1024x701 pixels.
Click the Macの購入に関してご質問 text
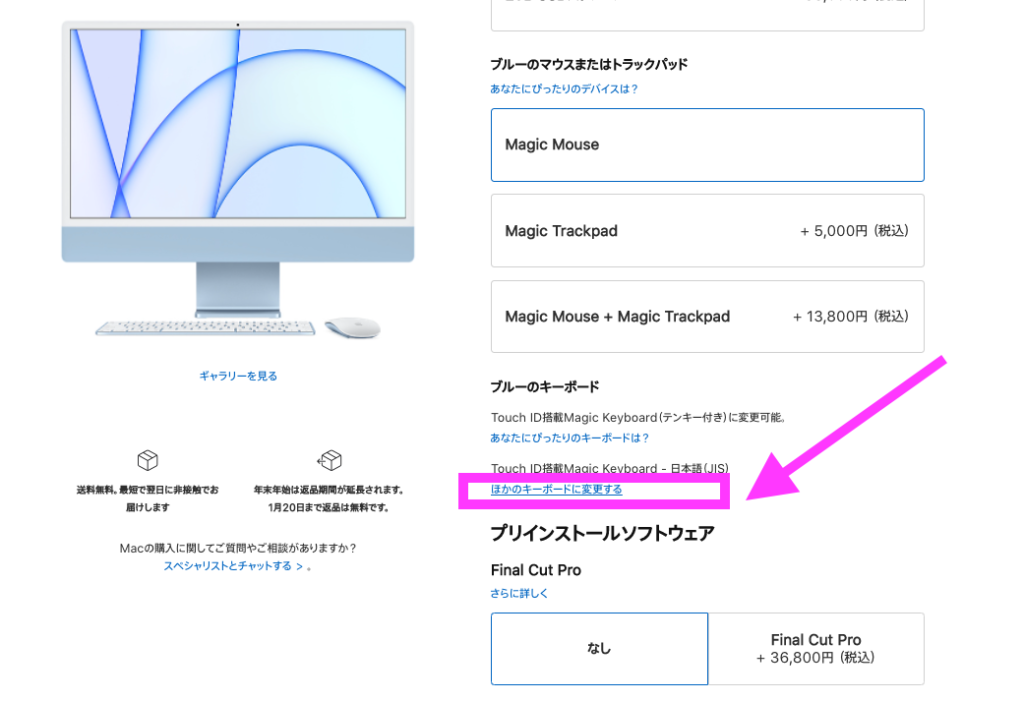coord(238,548)
